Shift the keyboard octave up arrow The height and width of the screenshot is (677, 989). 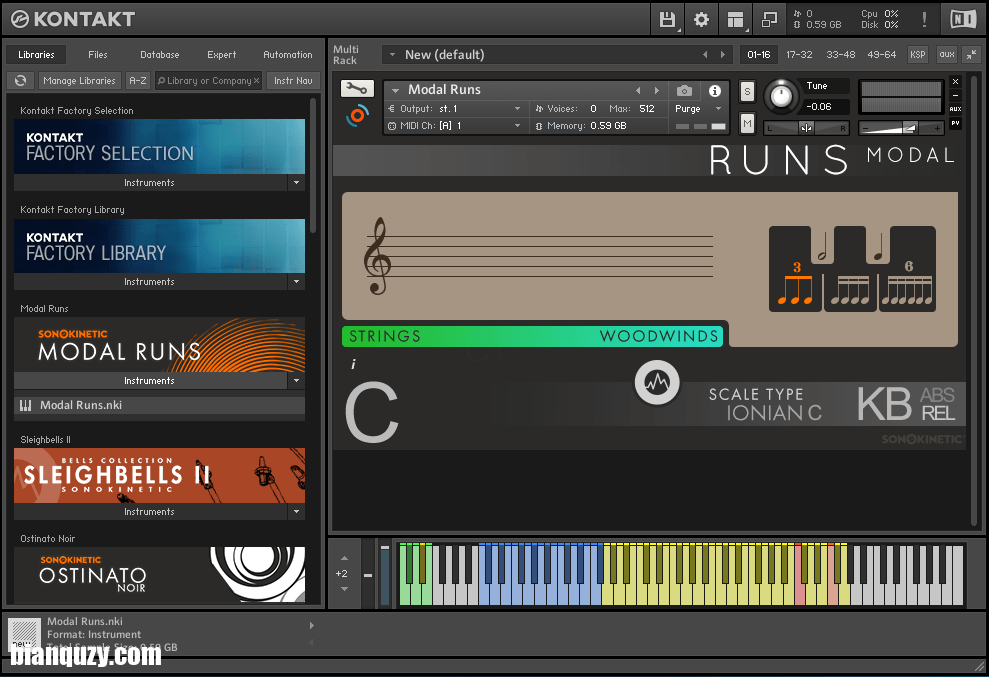point(344,558)
